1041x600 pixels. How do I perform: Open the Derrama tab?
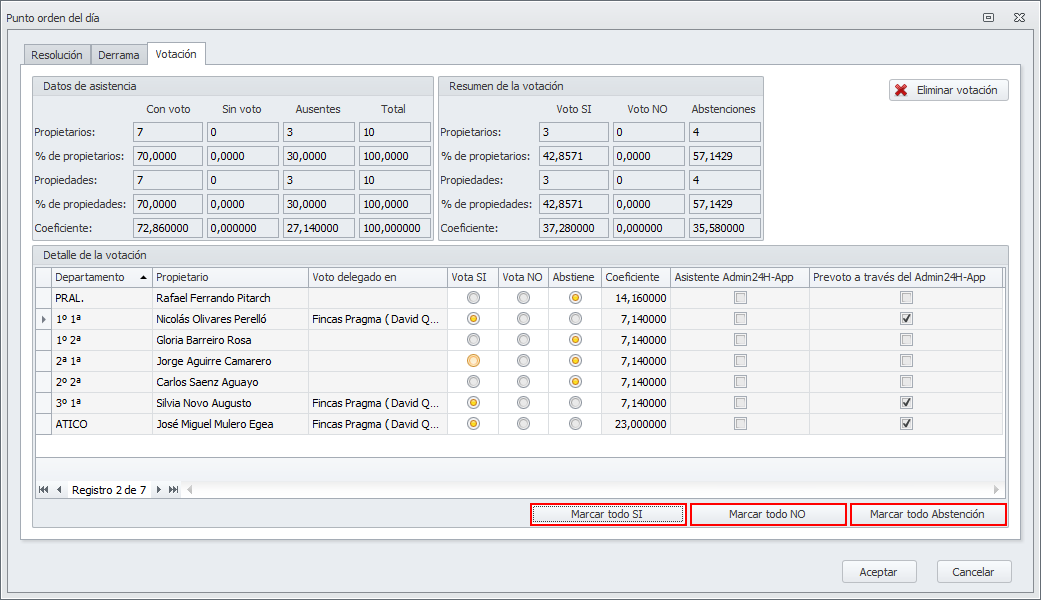[x=118, y=55]
